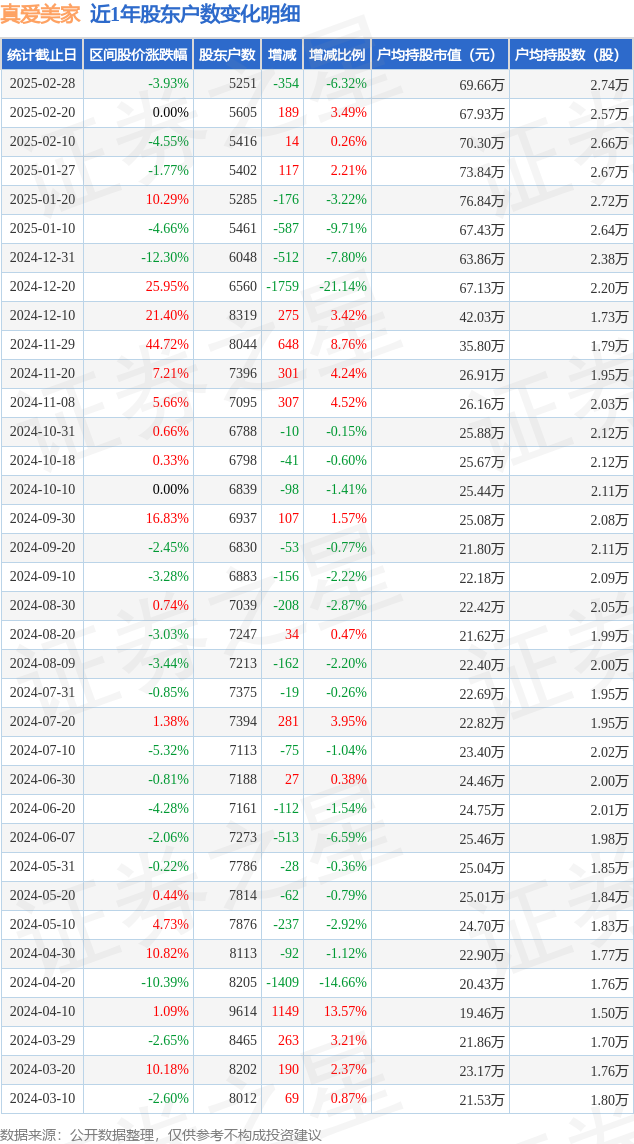Click the 区间股价涨跌幅 column header
Screen dimensions: 634x1144
[x=139, y=55]
